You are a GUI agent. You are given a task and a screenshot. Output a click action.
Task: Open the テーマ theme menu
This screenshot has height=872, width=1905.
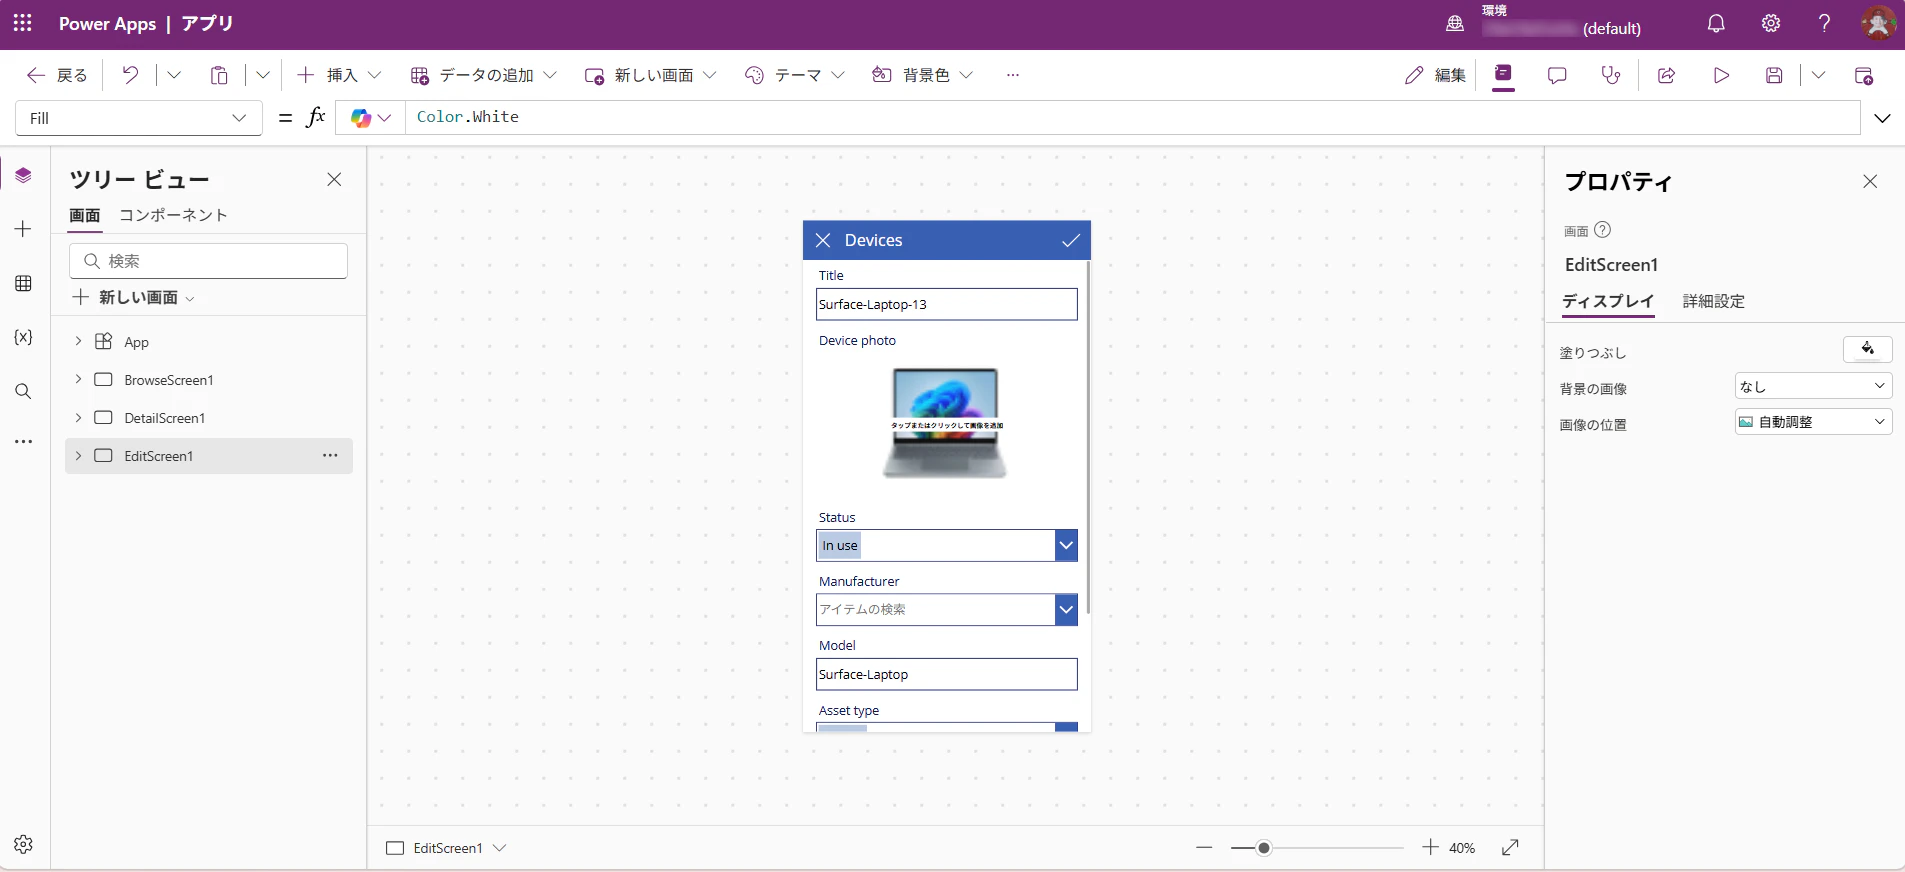coord(795,75)
